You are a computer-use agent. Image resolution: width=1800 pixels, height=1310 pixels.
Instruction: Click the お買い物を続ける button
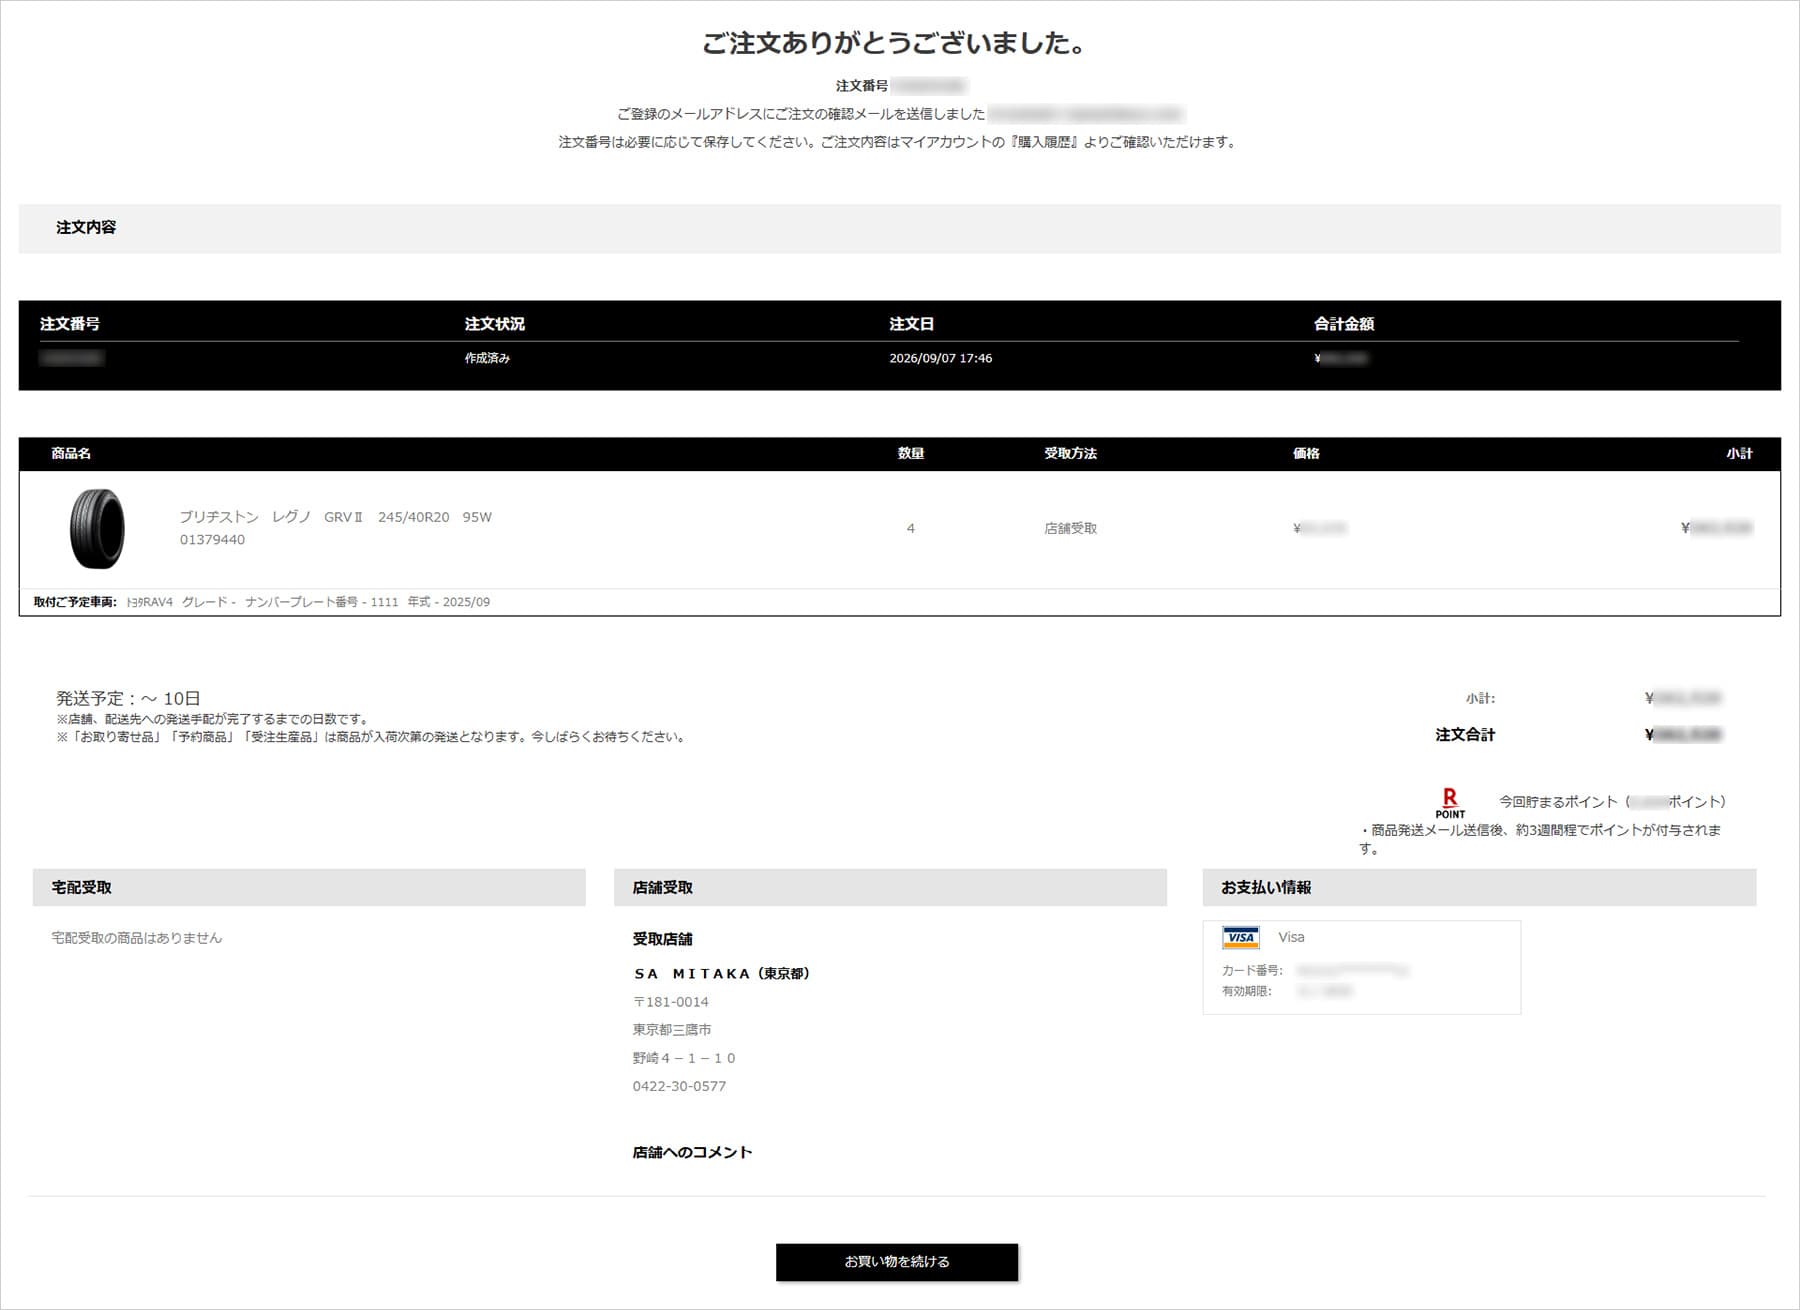pos(897,1262)
